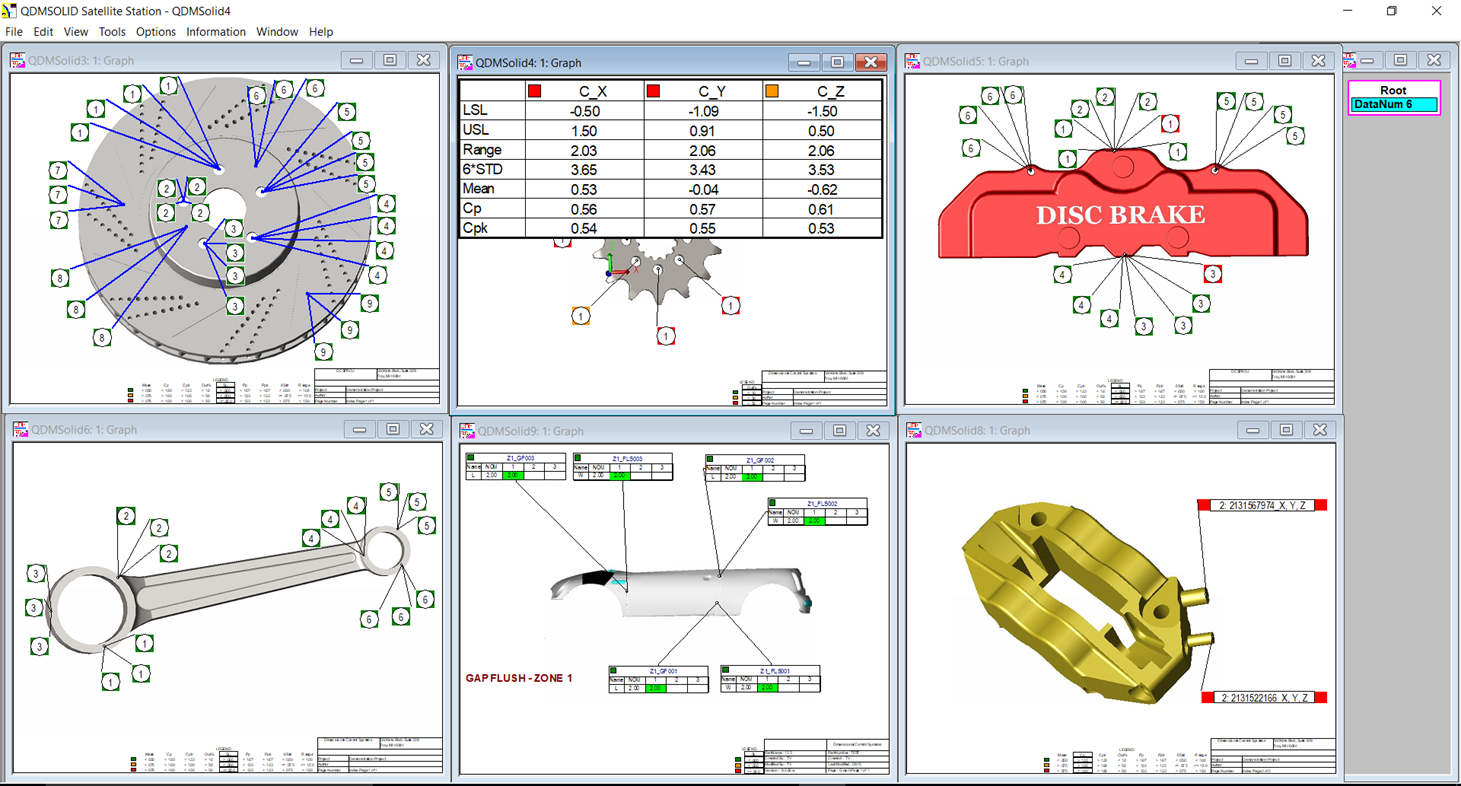Click the green status square on Z1_FLS002 label

pos(772,503)
